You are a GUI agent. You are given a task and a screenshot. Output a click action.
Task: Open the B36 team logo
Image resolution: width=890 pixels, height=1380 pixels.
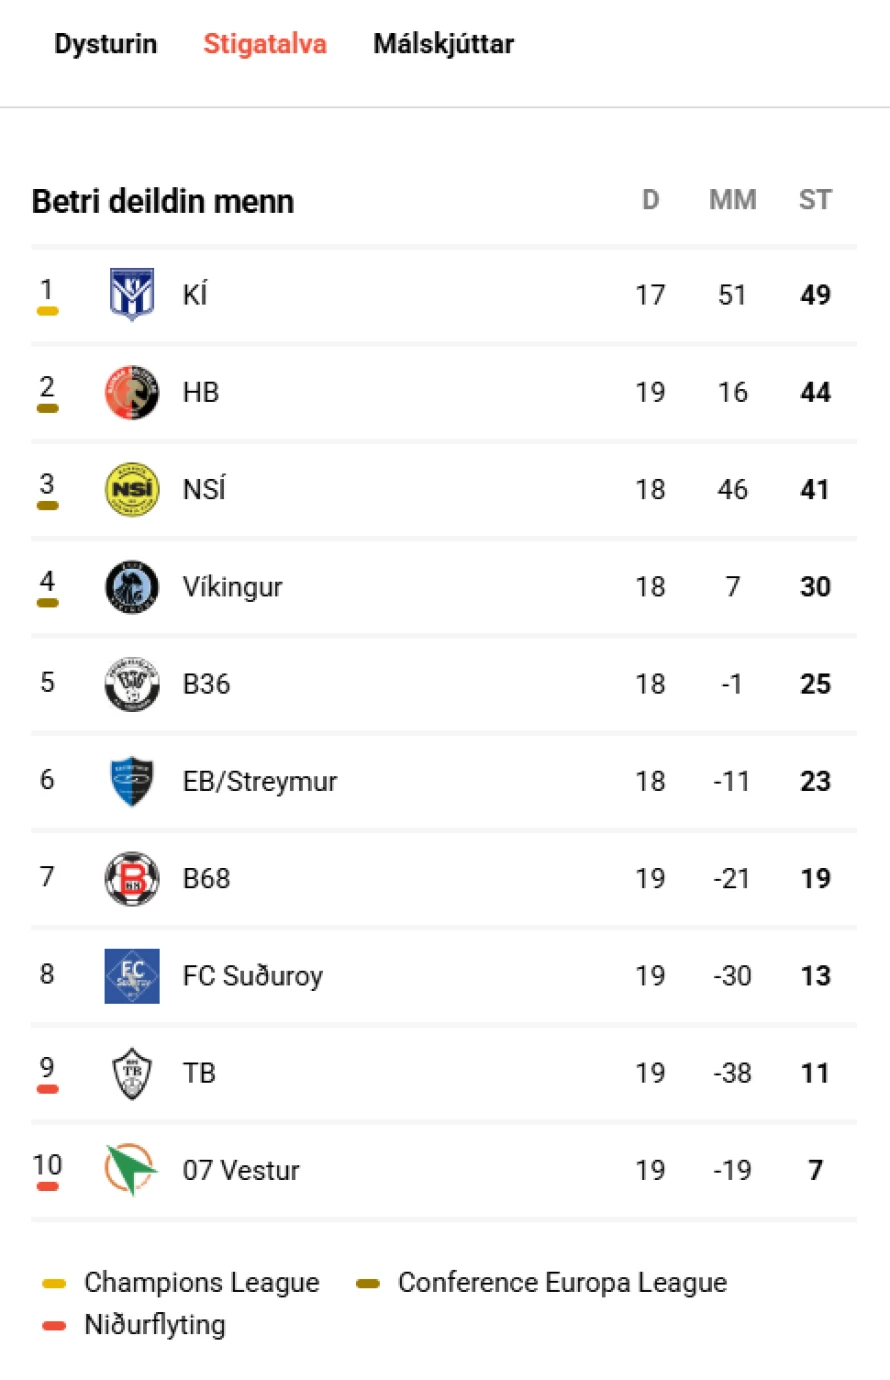(x=132, y=684)
